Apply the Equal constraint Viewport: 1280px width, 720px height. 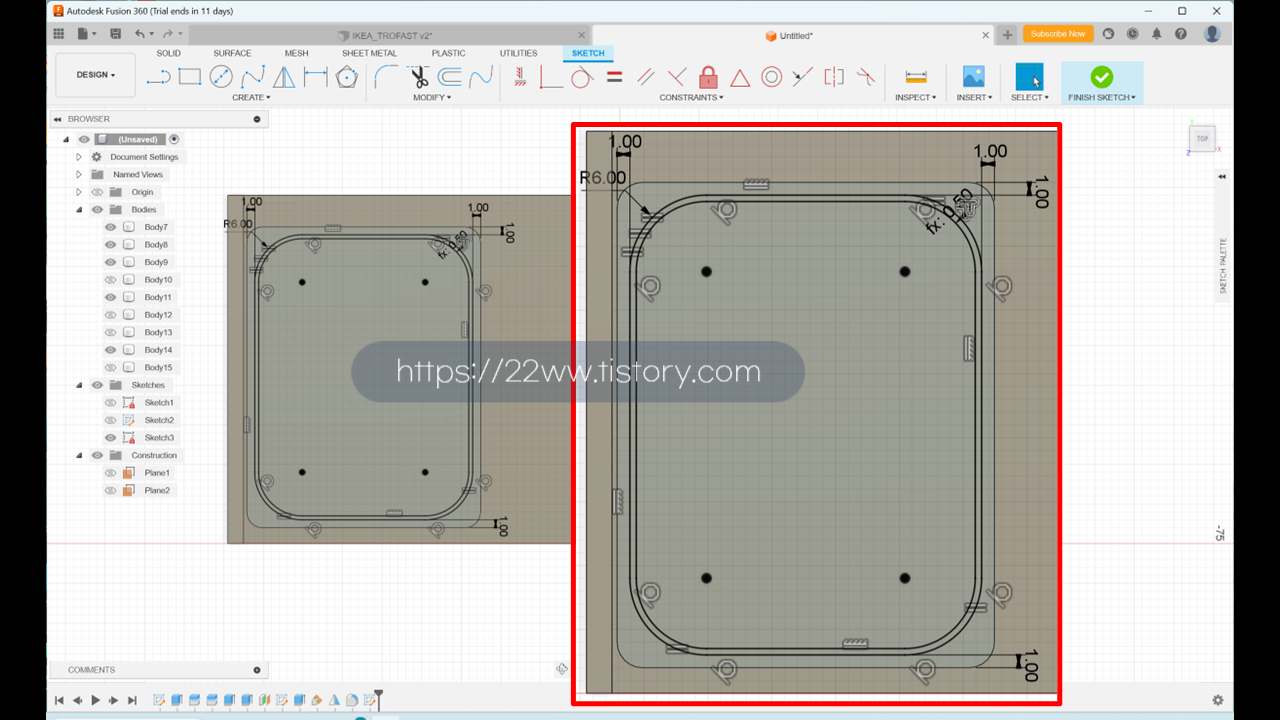point(614,77)
